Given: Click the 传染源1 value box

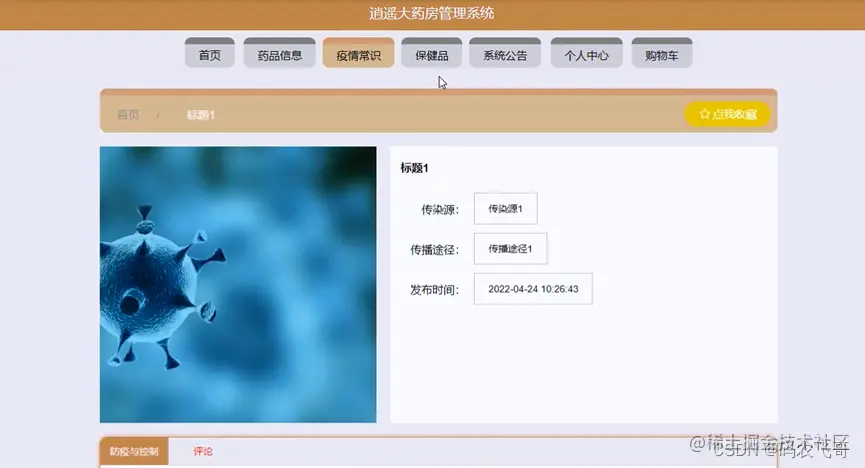Looking at the screenshot, I should pos(505,209).
